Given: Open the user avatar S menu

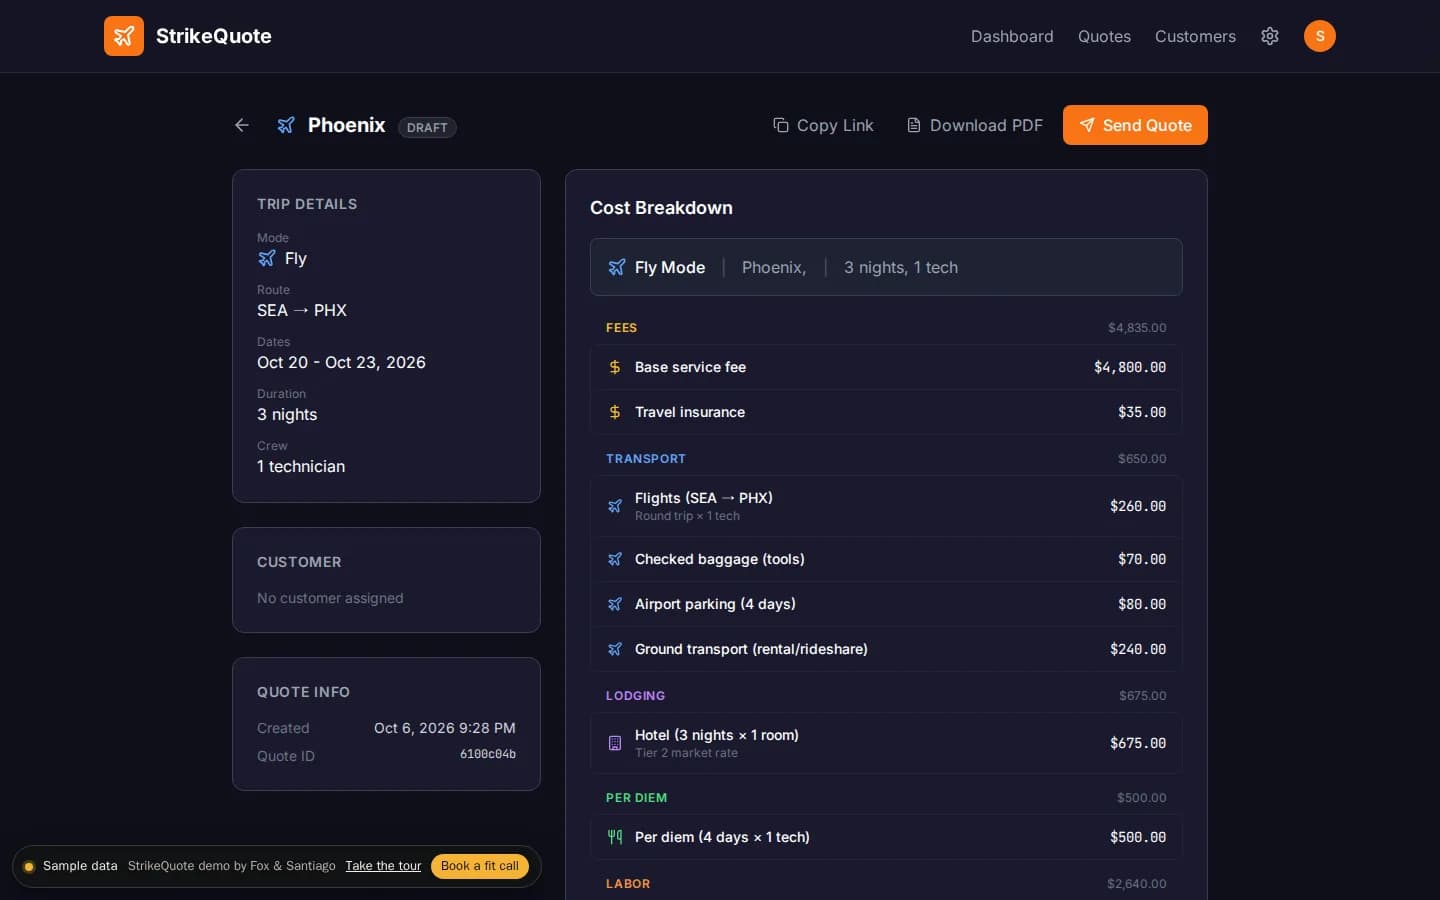Looking at the screenshot, I should click(1320, 36).
